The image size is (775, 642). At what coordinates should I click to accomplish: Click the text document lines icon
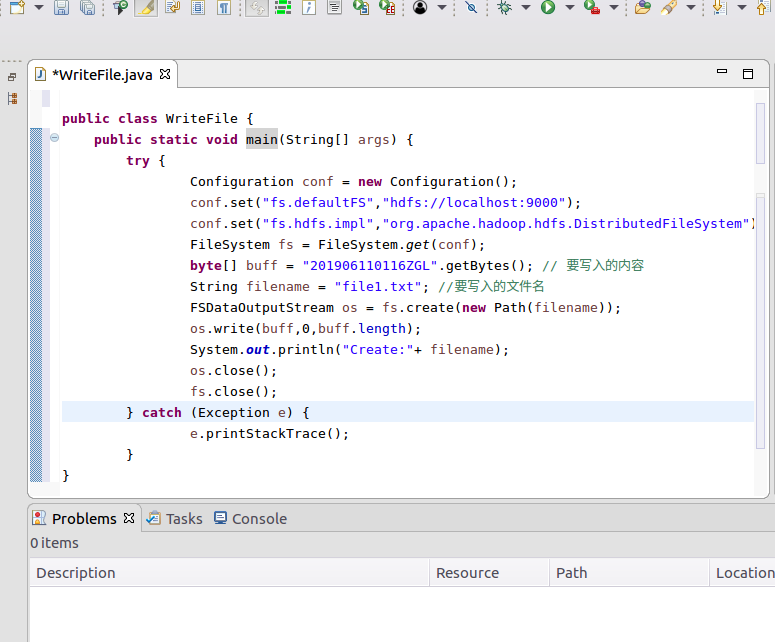pos(335,7)
